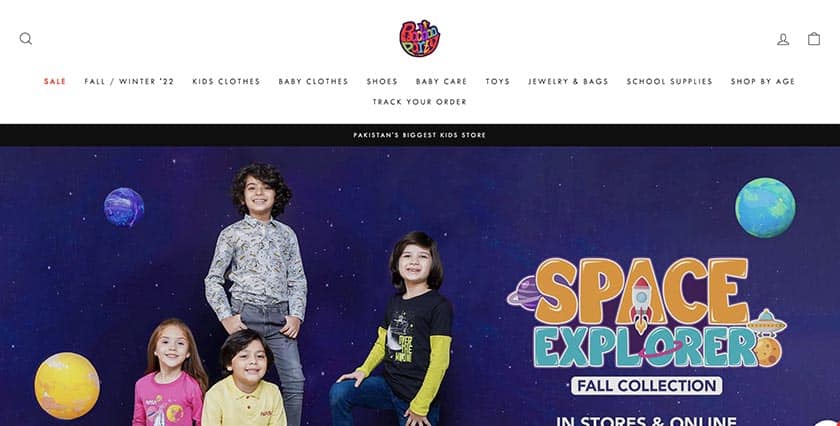The image size is (840, 426).
Task: Select the Toys menu item
Action: click(498, 81)
